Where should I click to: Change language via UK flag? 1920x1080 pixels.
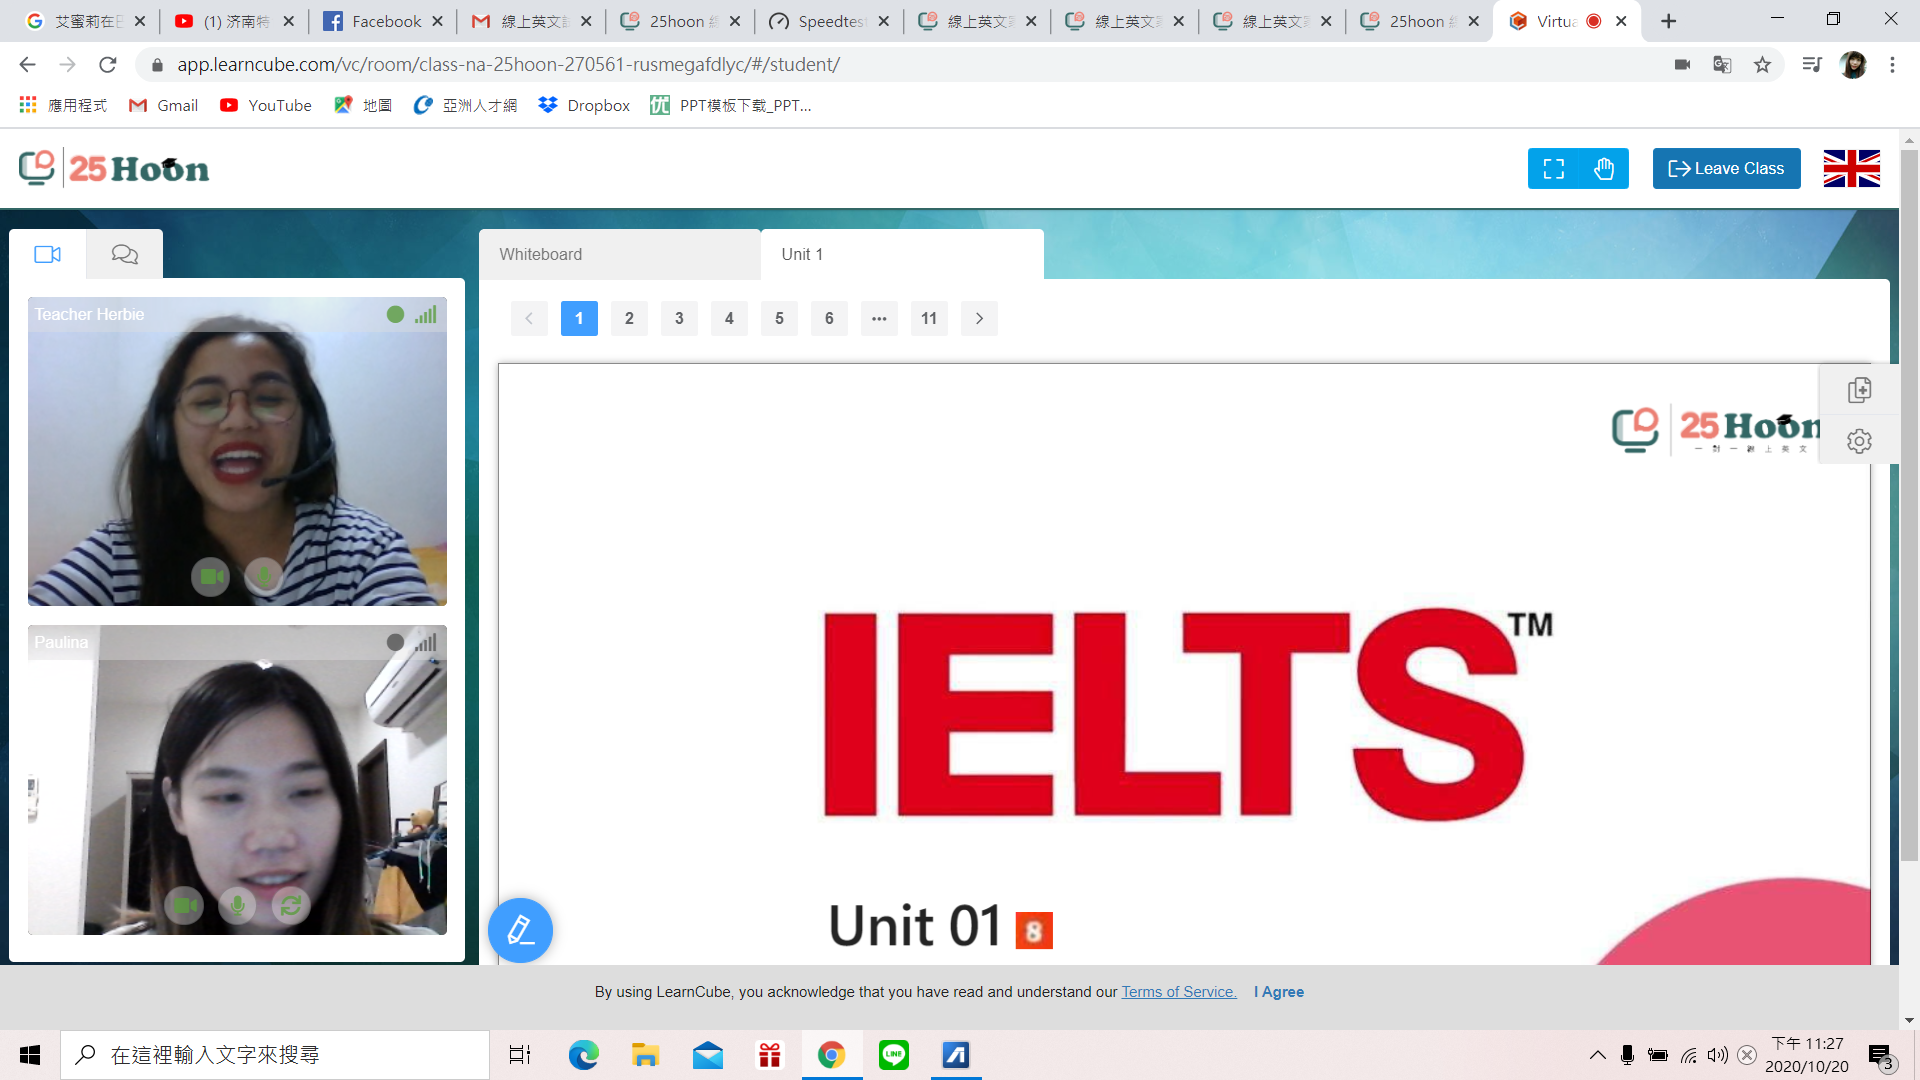tap(1851, 168)
